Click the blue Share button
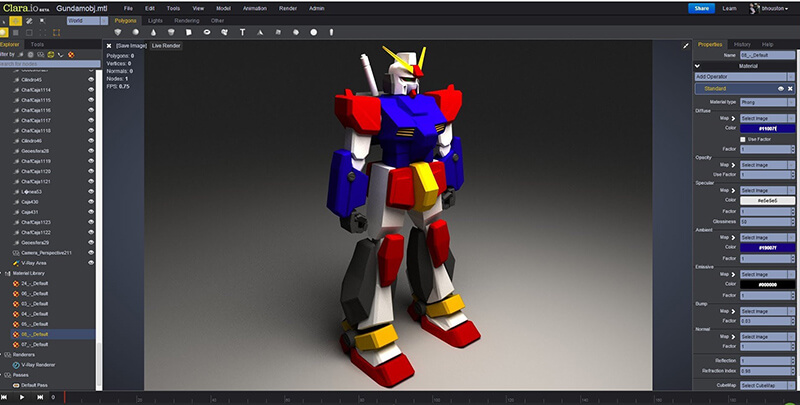The height and width of the screenshot is (405, 800). click(702, 8)
